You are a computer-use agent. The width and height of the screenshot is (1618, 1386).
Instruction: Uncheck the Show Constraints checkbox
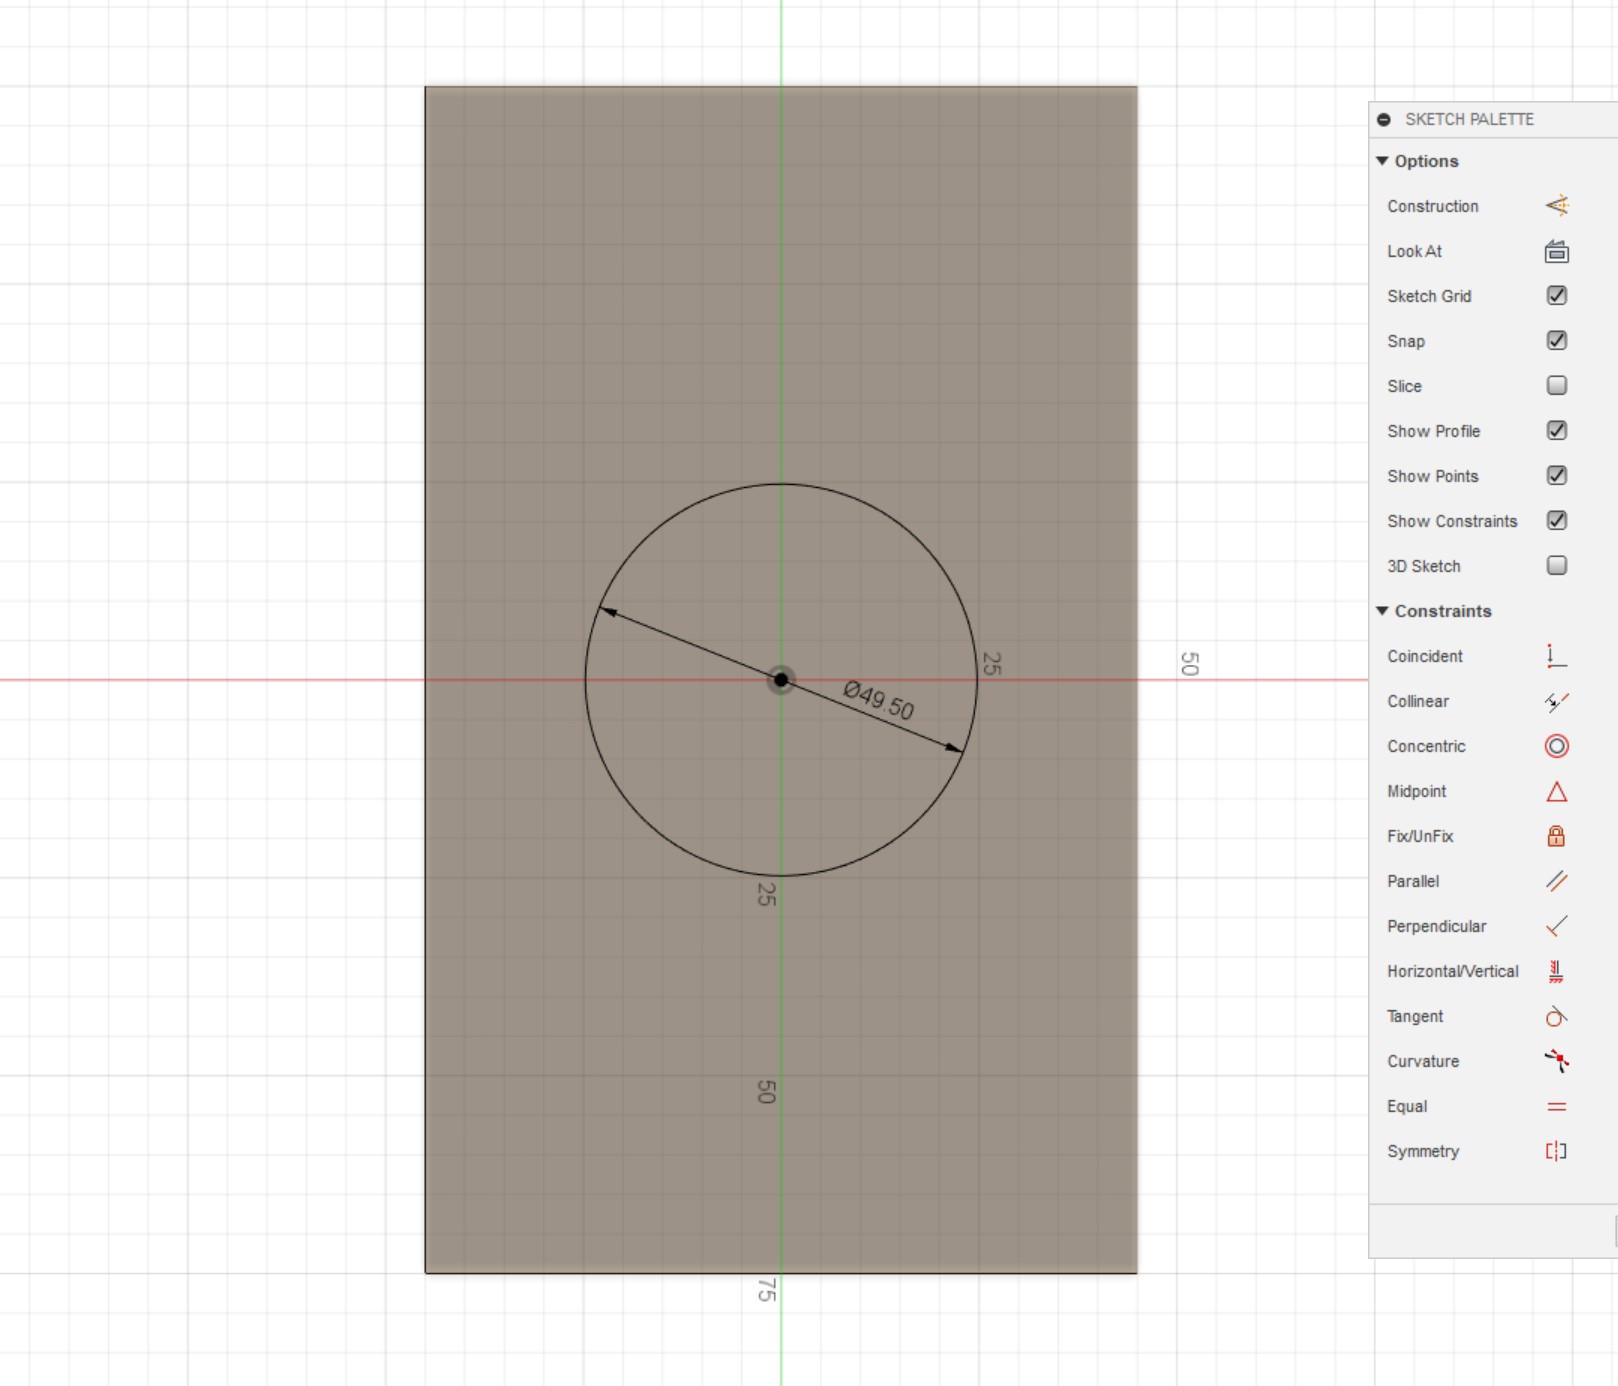(1556, 521)
